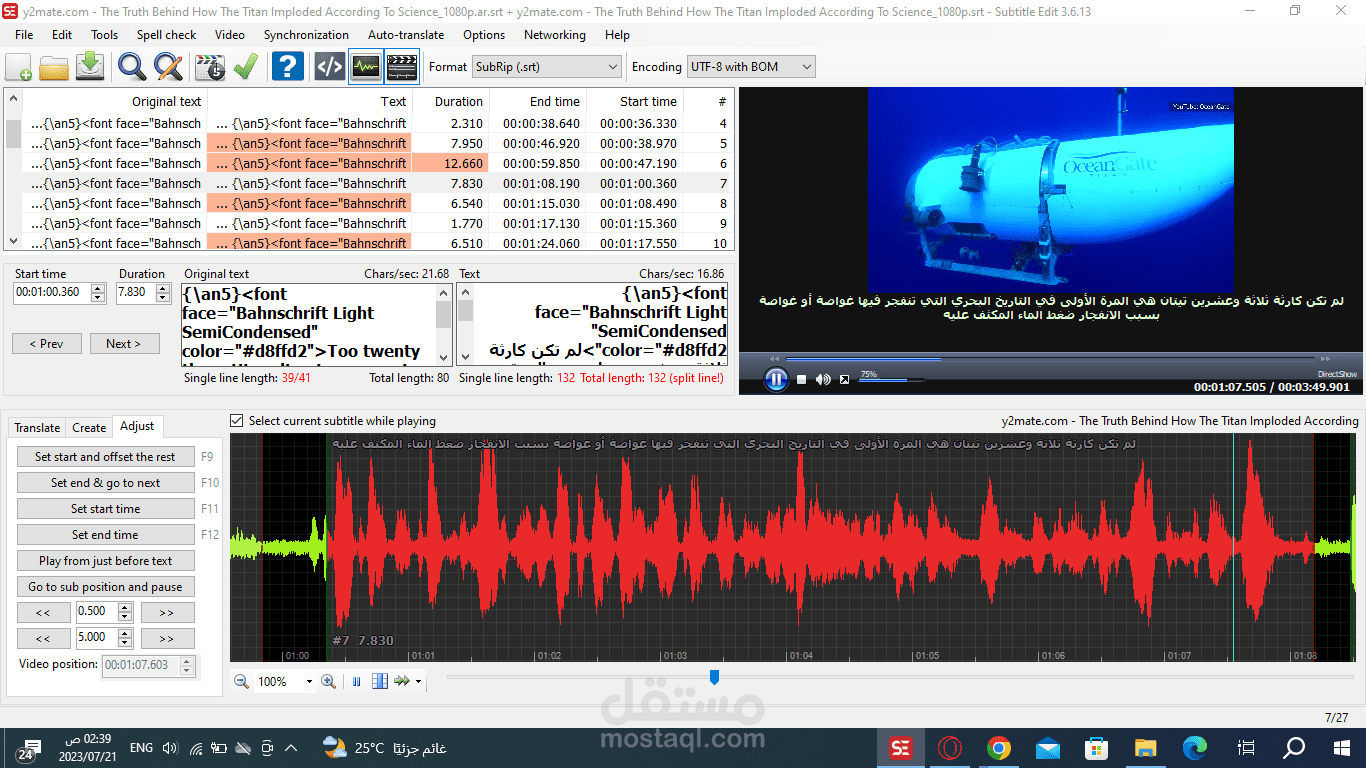Click the Set end time button
This screenshot has width=1366, height=768.
tap(105, 535)
